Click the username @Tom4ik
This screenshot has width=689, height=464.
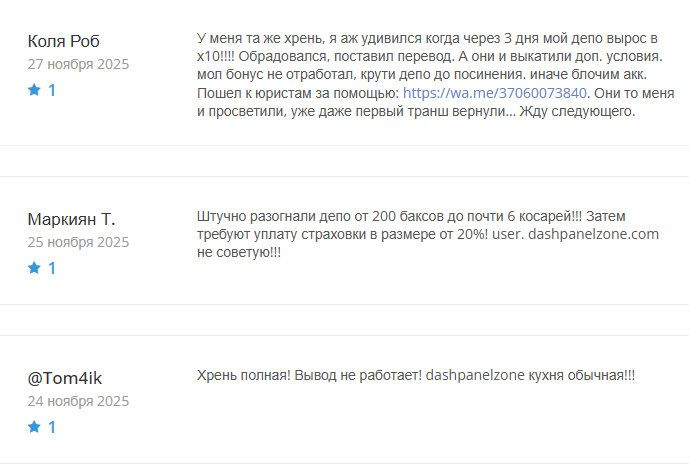pos(66,378)
